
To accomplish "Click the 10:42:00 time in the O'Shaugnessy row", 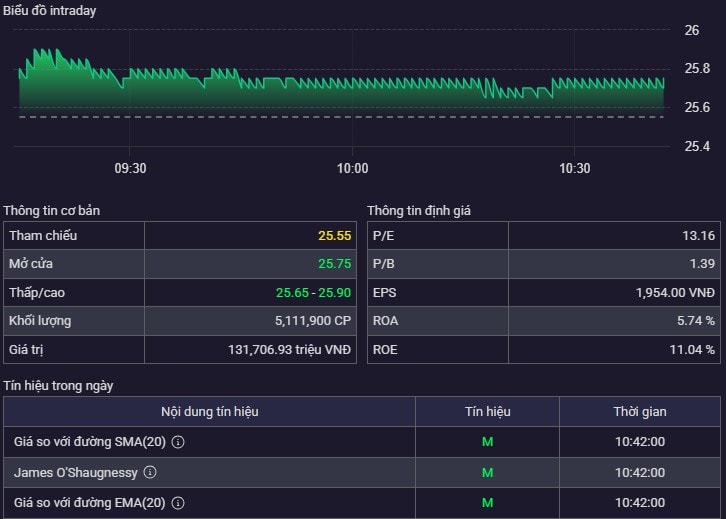I will pyautogui.click(x=640, y=473).
